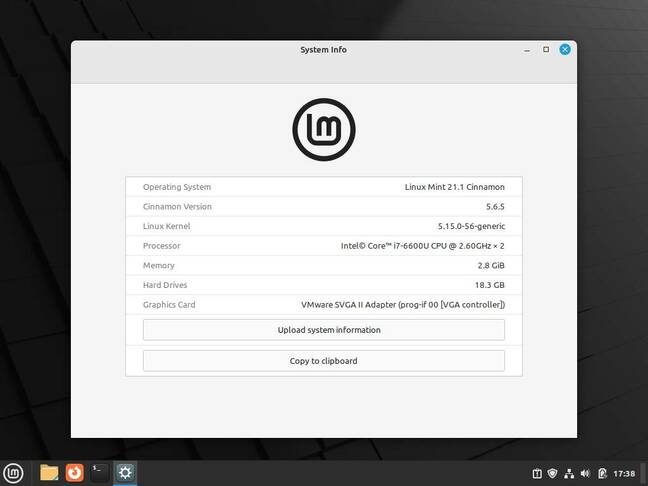Select the Operating System label
The height and width of the screenshot is (486, 648).
point(177,187)
